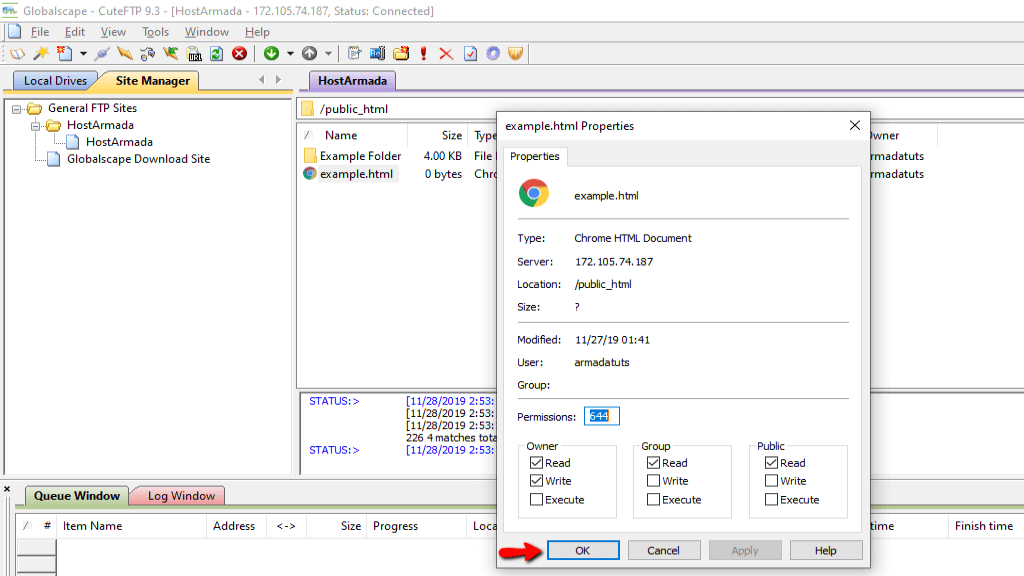Confirm the properties dialog with OK

pyautogui.click(x=583, y=551)
